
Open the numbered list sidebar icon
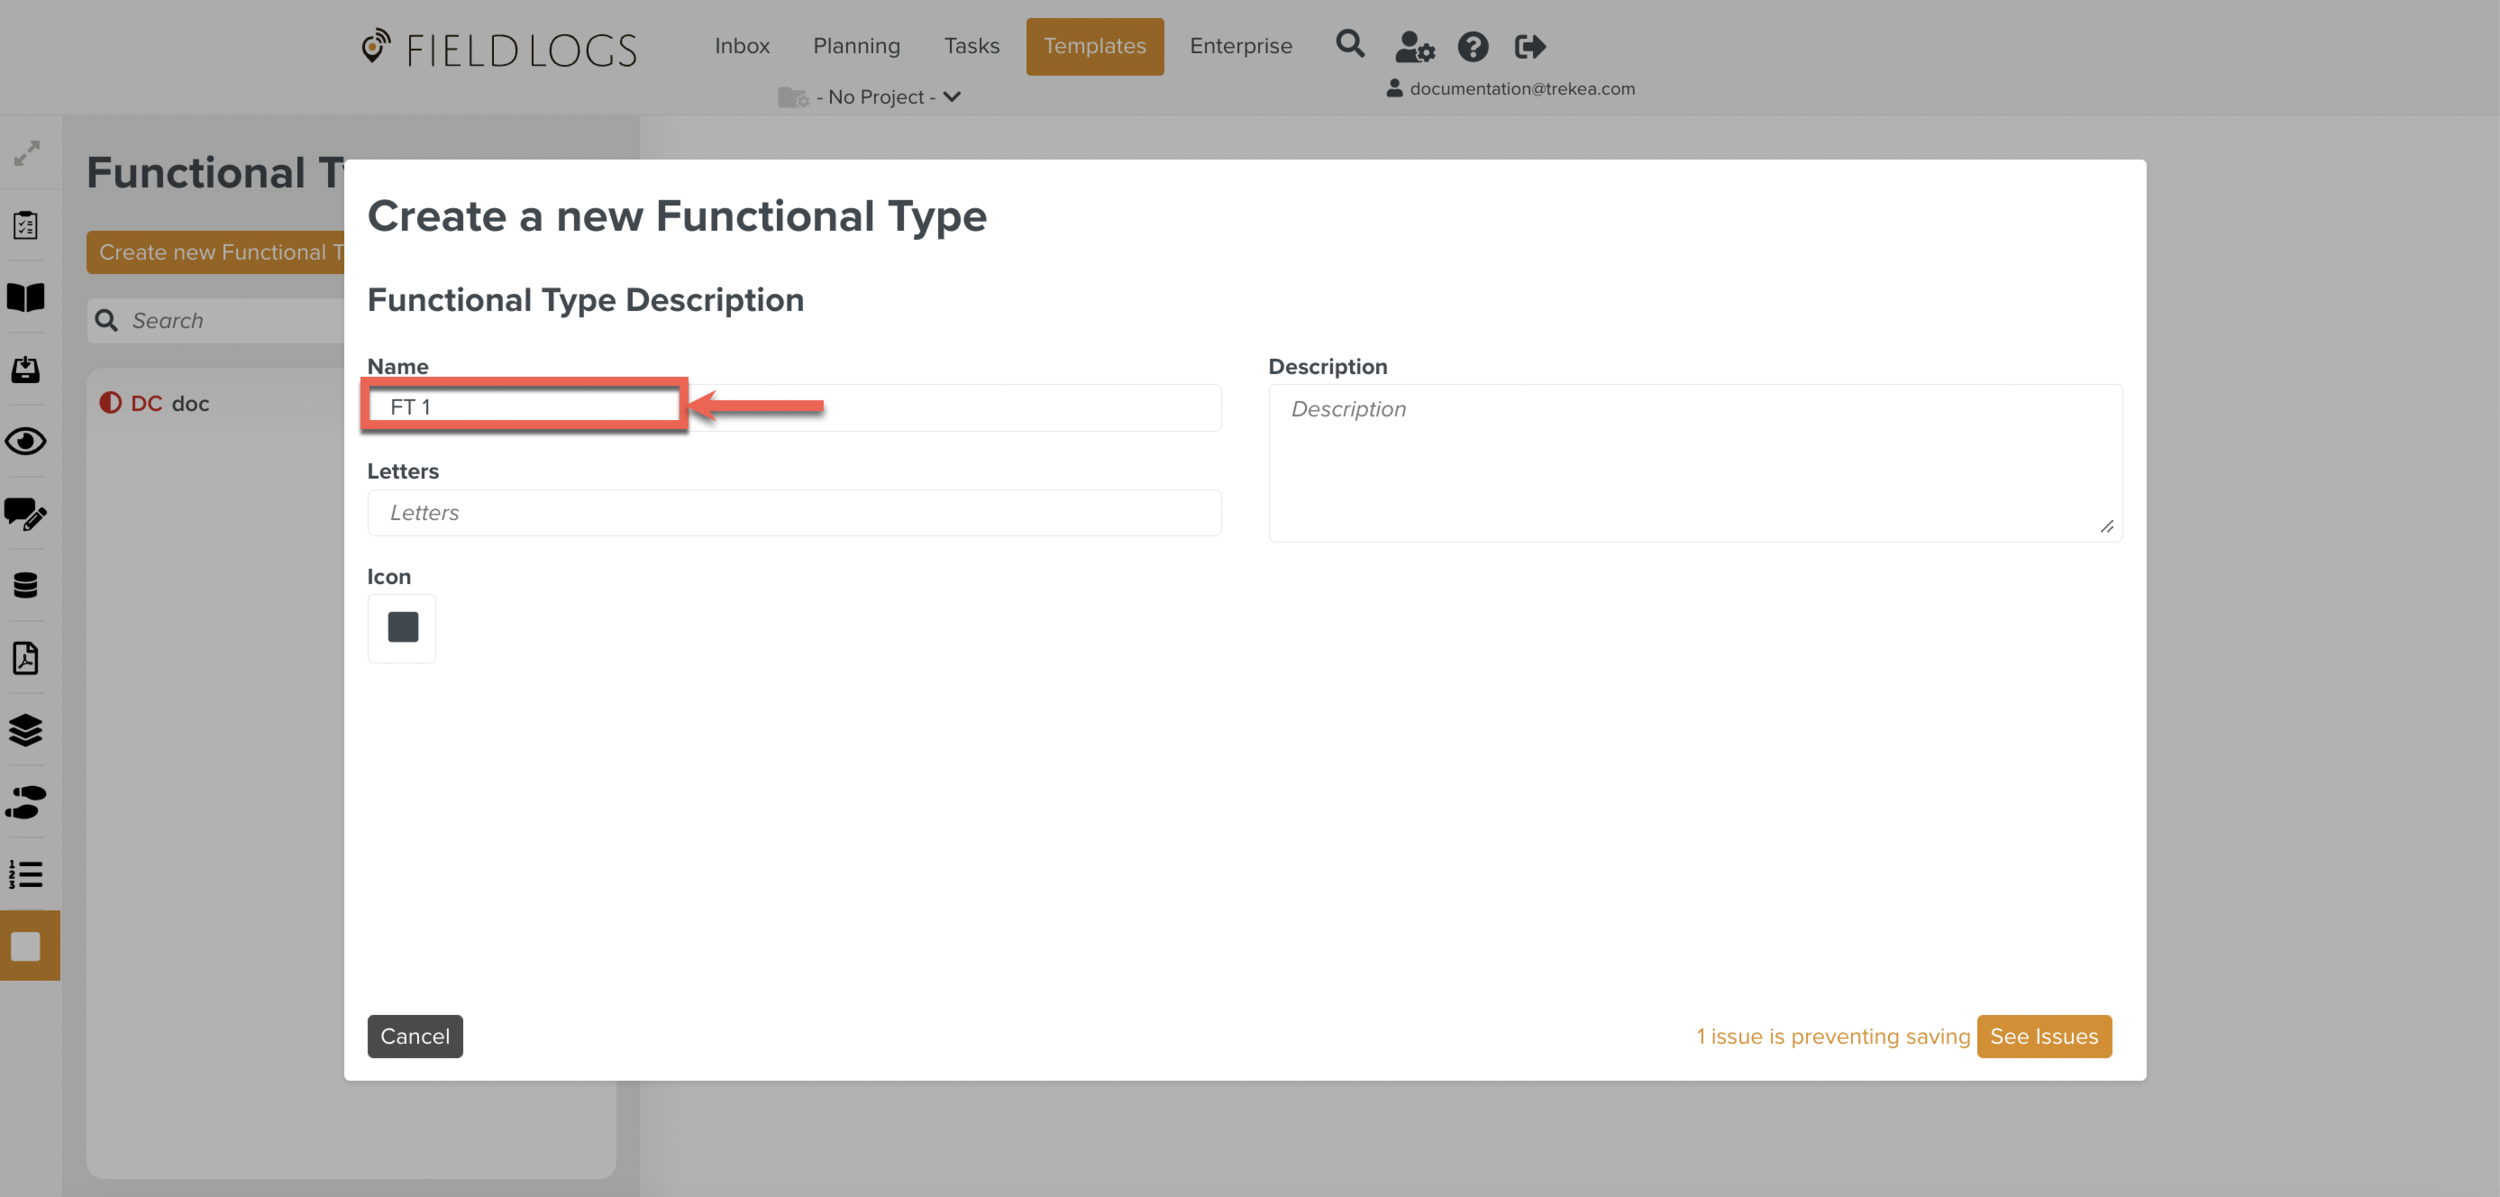(26, 874)
